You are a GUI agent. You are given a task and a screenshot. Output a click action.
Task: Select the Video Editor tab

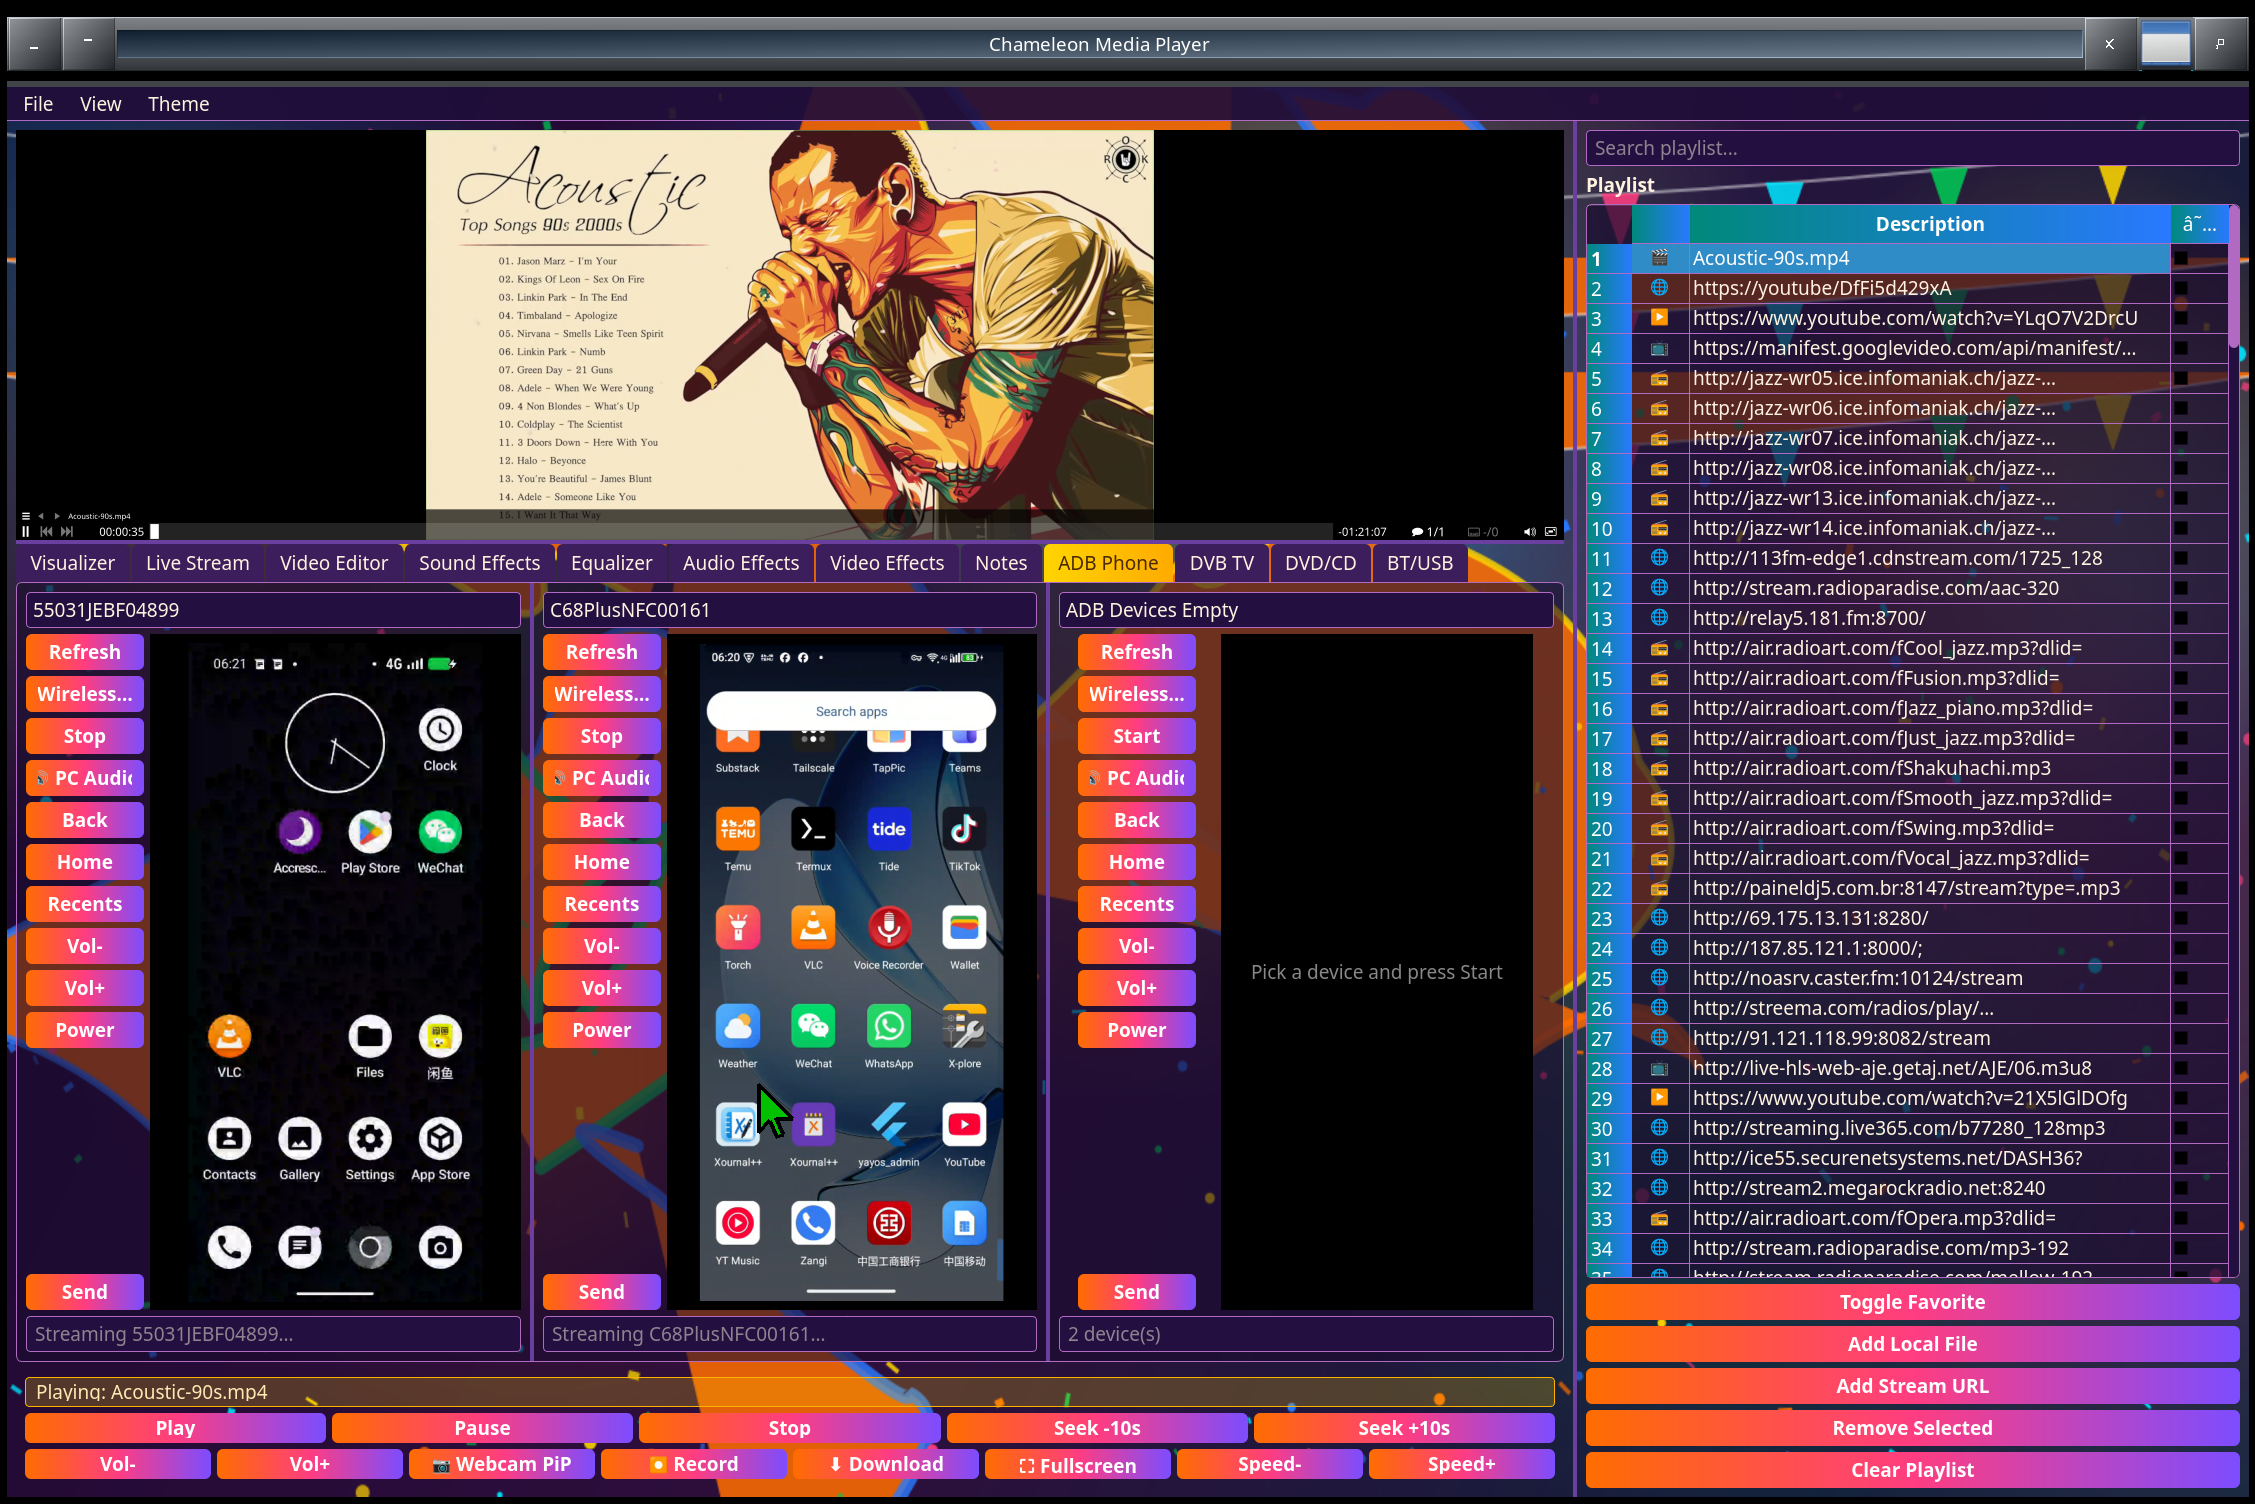333,563
